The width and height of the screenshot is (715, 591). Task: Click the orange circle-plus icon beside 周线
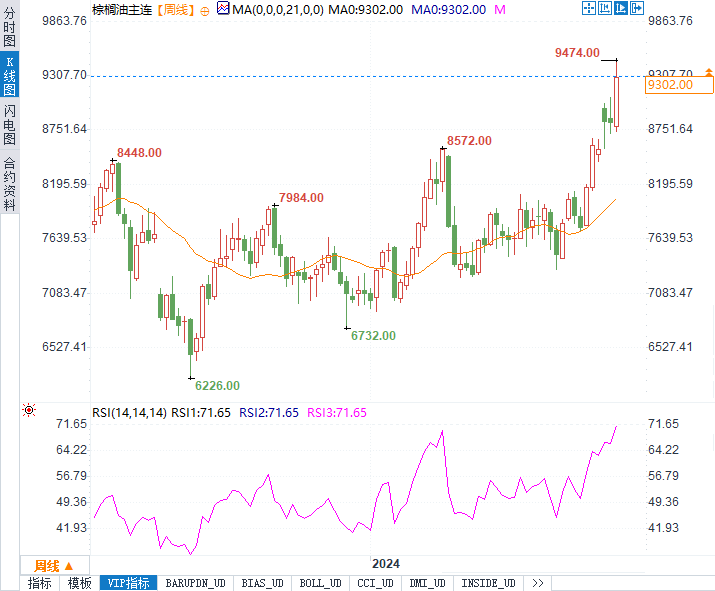205,10
